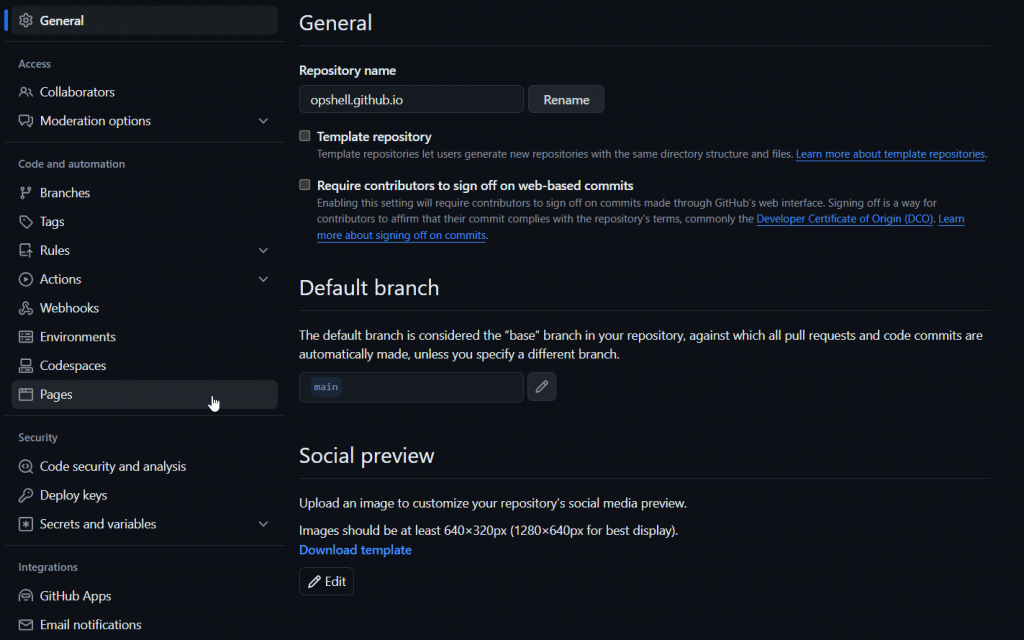This screenshot has height=640, width=1024.
Task: Open the Tags settings page
Action: (x=144, y=221)
